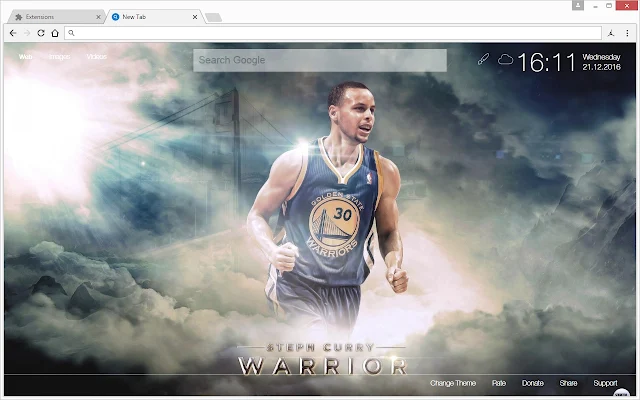Click the Change Theme link

tap(453, 383)
